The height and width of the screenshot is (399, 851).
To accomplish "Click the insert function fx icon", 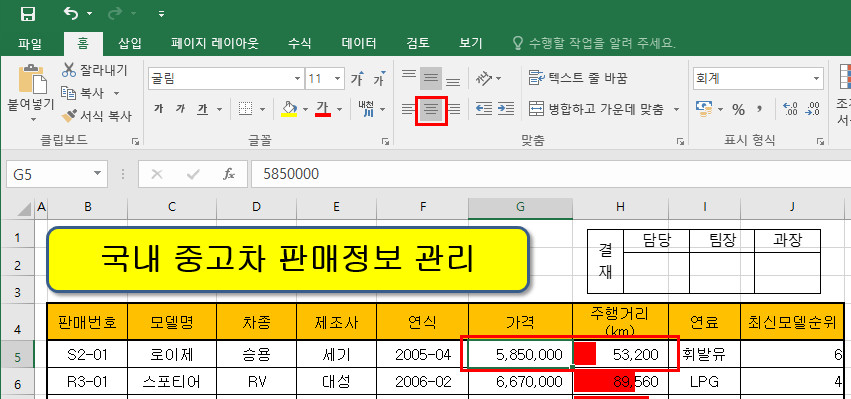I will pyautogui.click(x=229, y=174).
